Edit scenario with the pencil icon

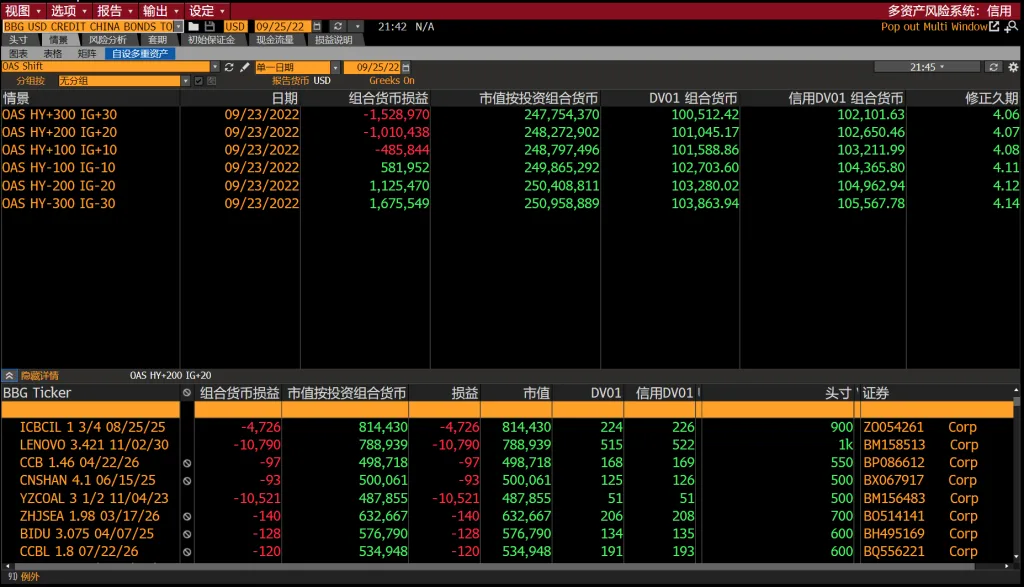[245, 67]
